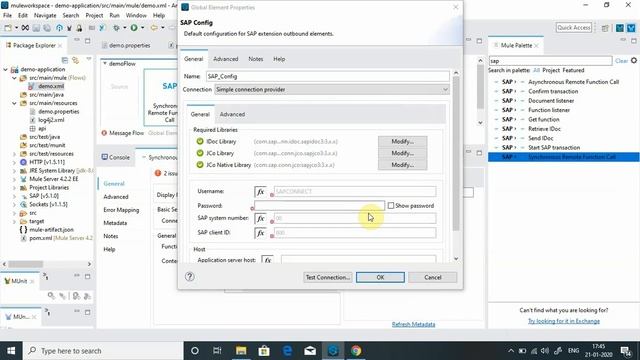Modify the IDoc Library
Screen dimensions: 640x360
pos(402,141)
